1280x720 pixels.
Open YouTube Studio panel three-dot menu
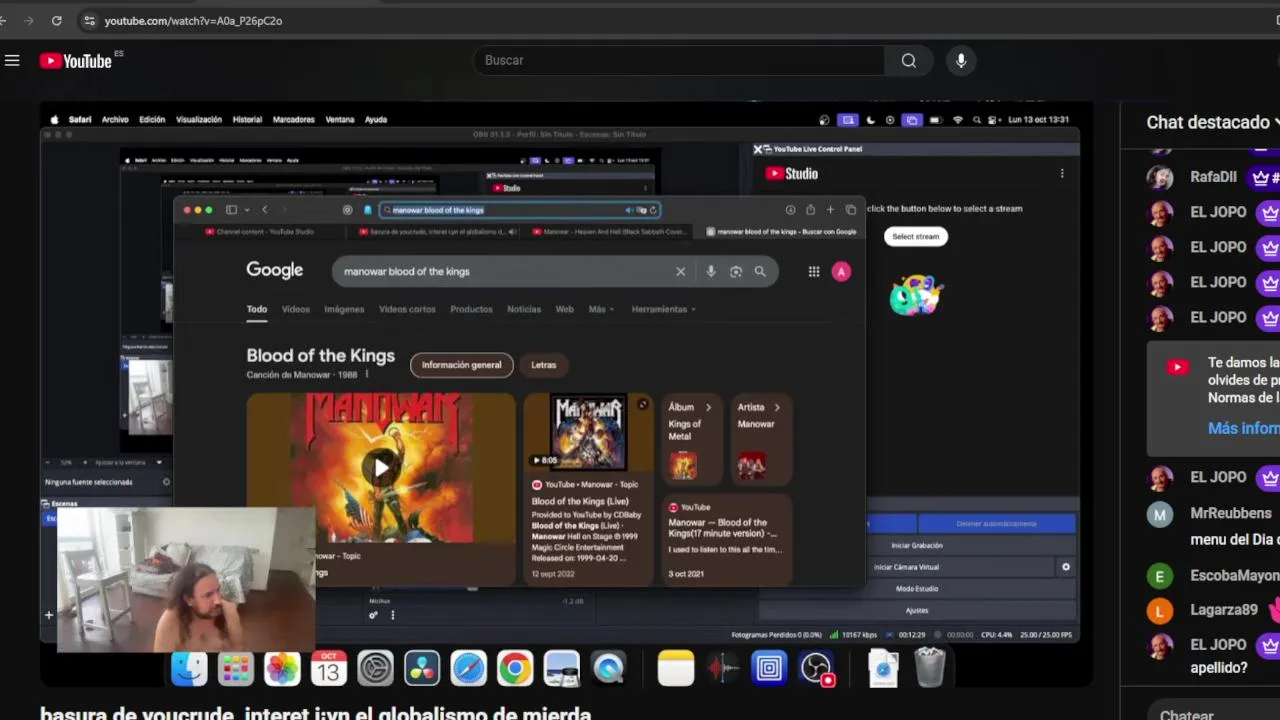pyautogui.click(x=1062, y=173)
